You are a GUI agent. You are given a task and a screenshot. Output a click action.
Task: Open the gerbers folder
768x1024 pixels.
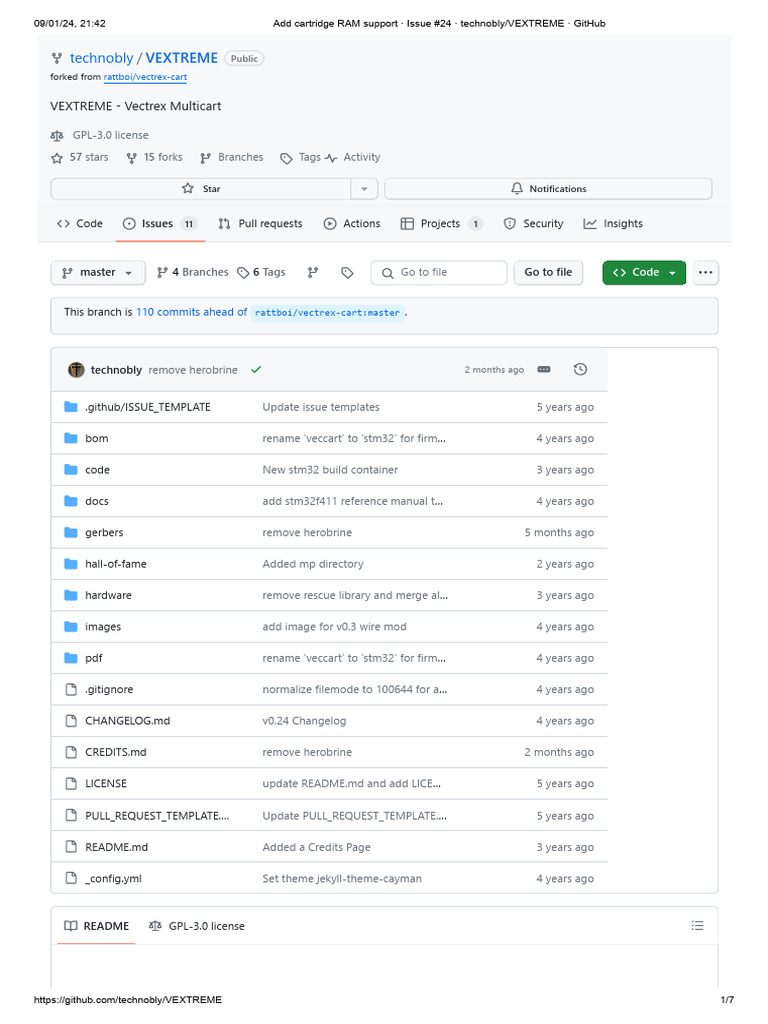click(104, 532)
